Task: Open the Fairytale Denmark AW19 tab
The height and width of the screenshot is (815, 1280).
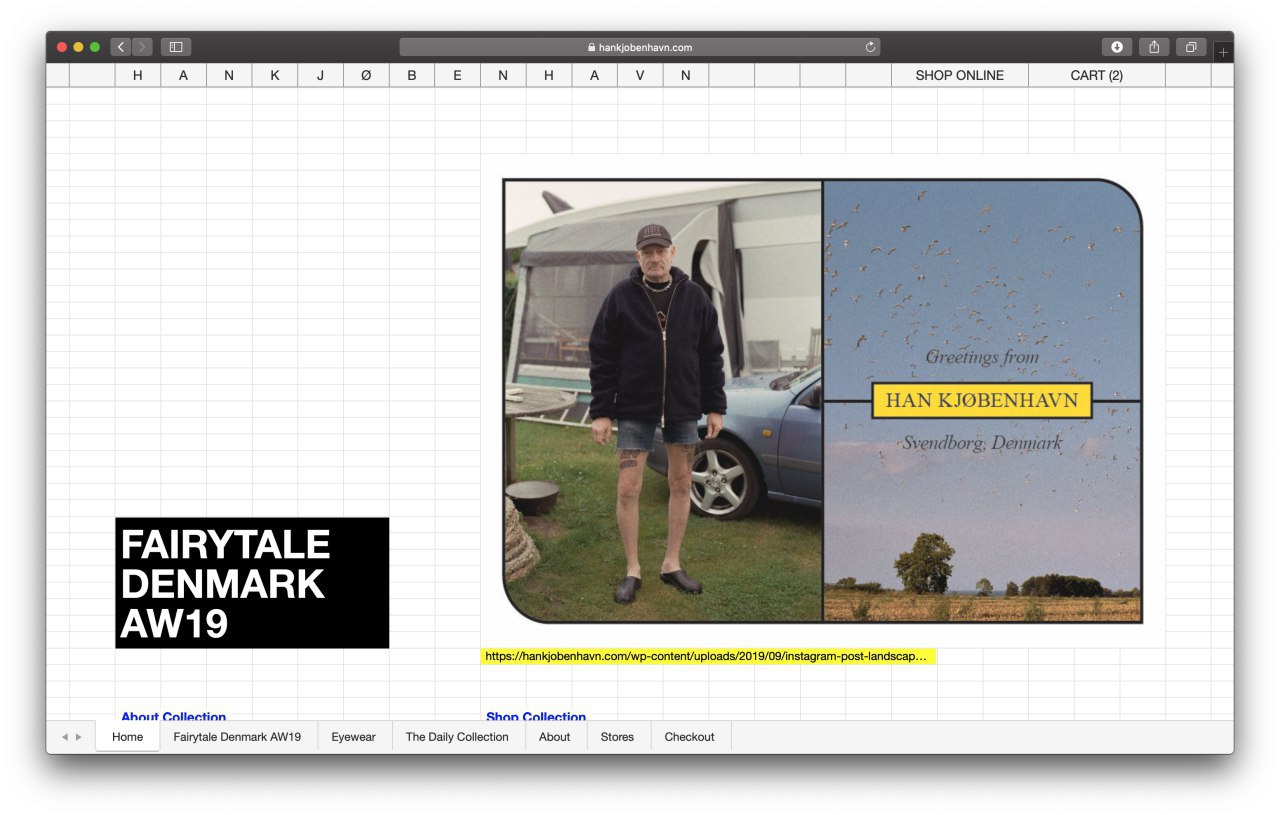Action: [237, 737]
